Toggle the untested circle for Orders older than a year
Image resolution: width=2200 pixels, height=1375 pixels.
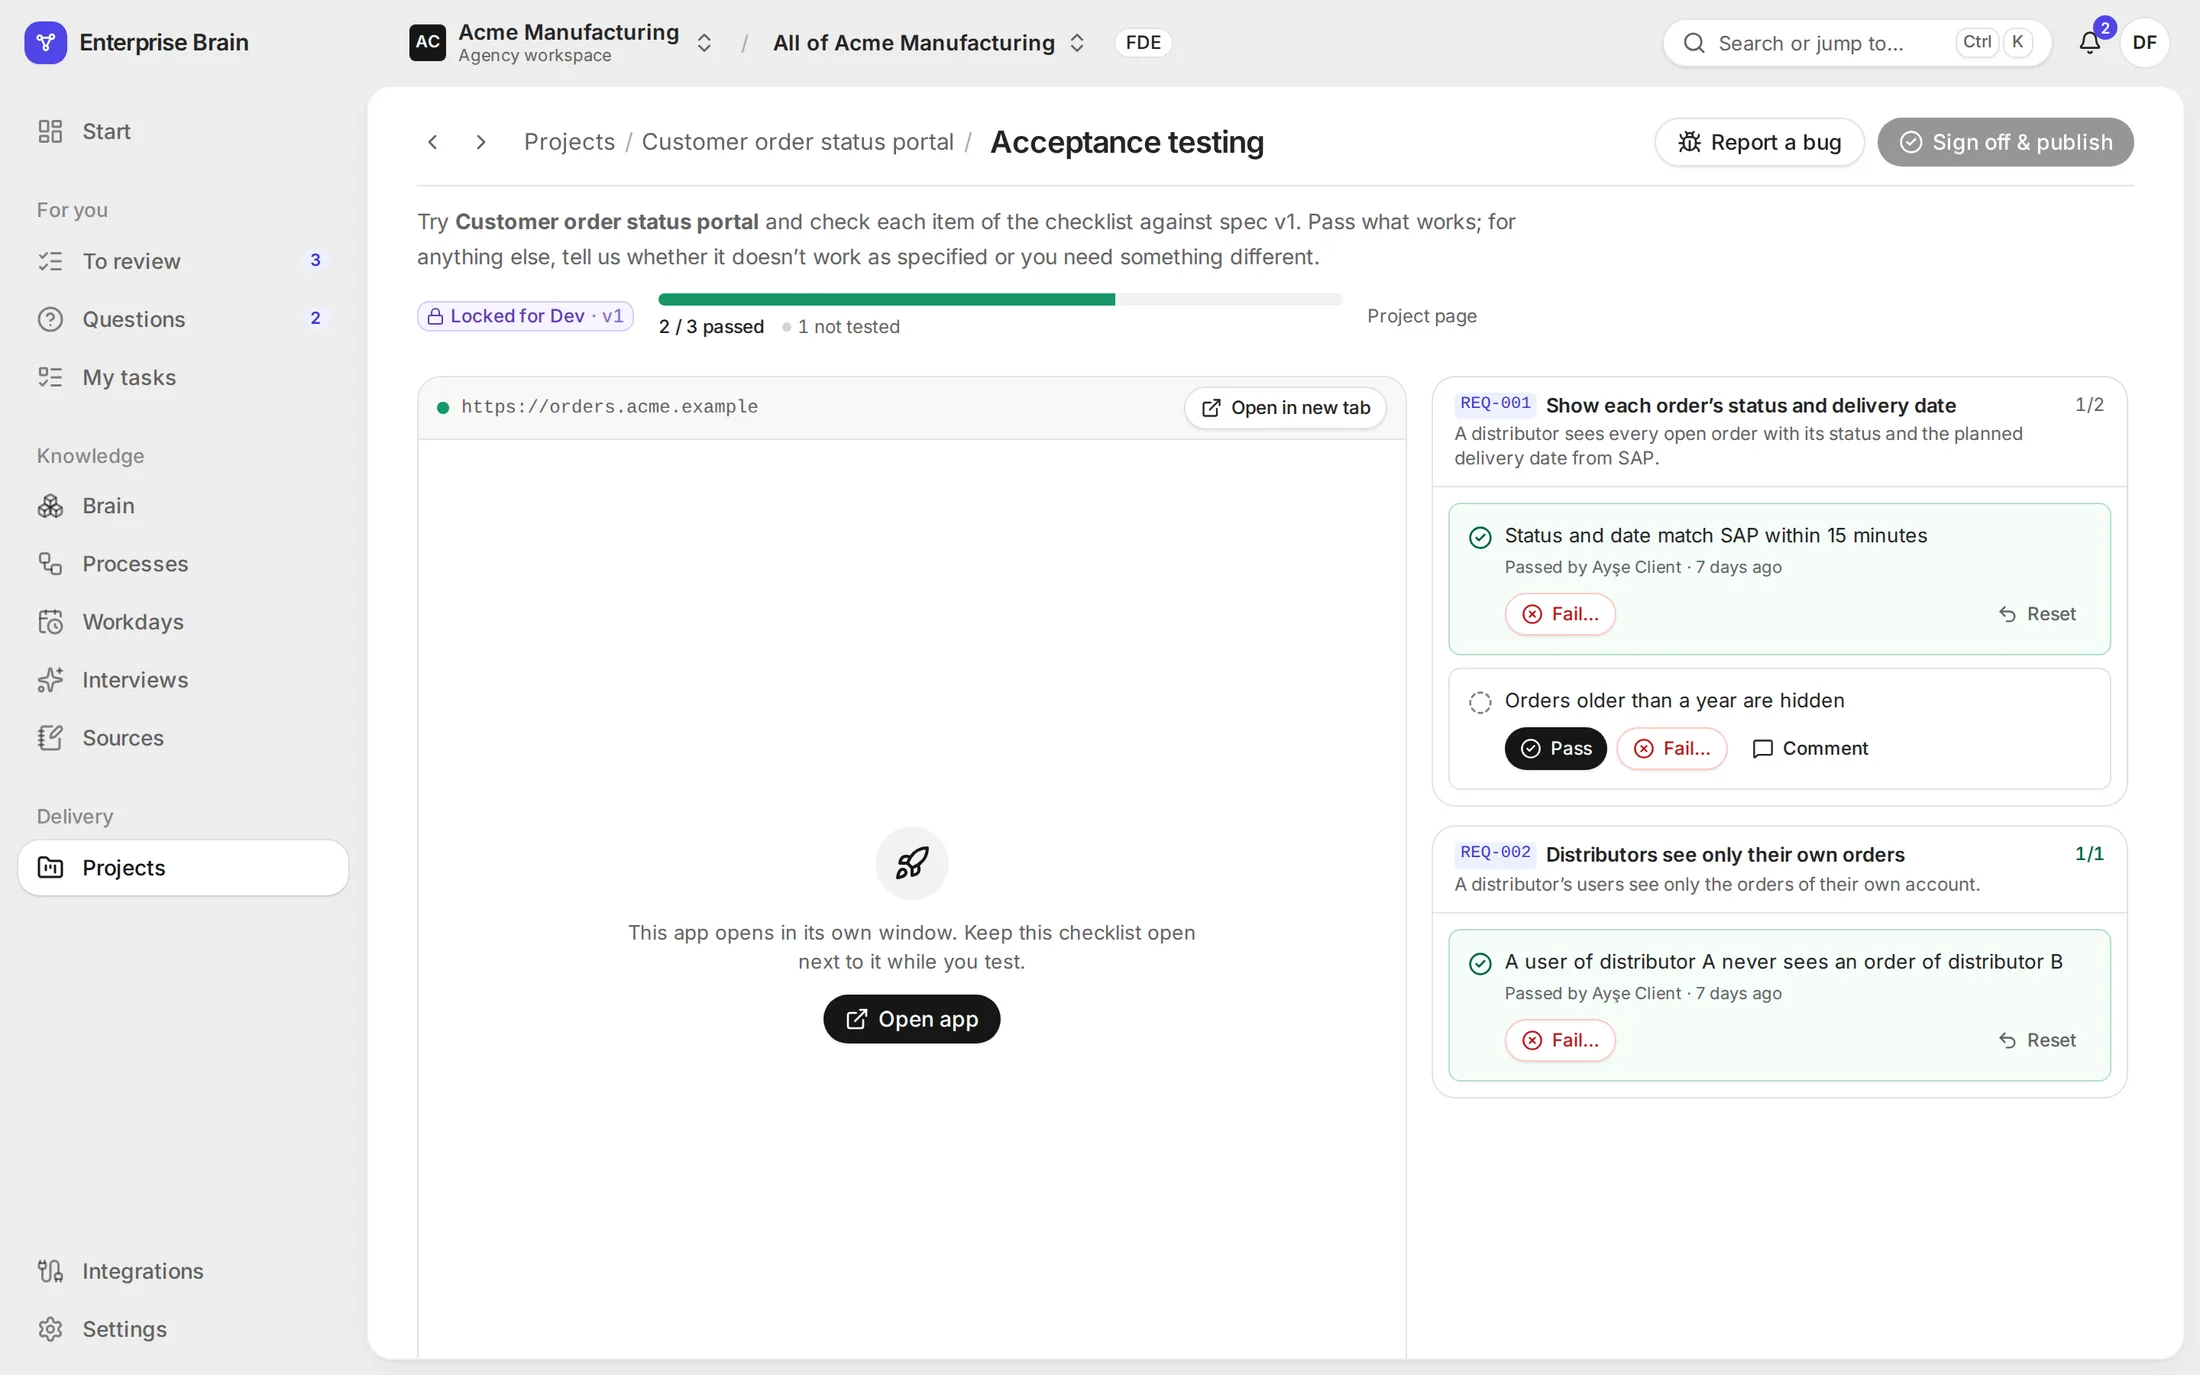pos(1480,702)
